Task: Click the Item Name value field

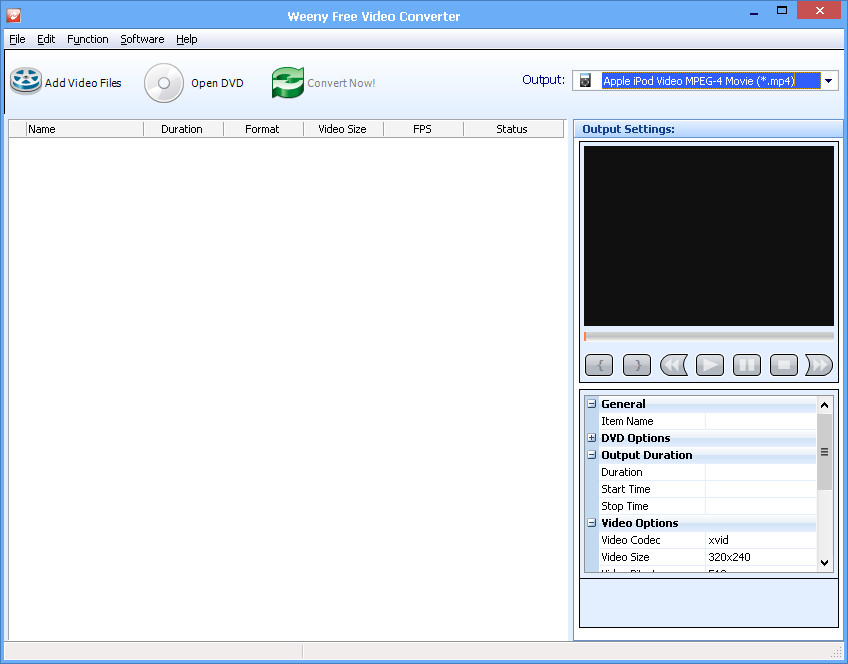Action: (x=760, y=421)
